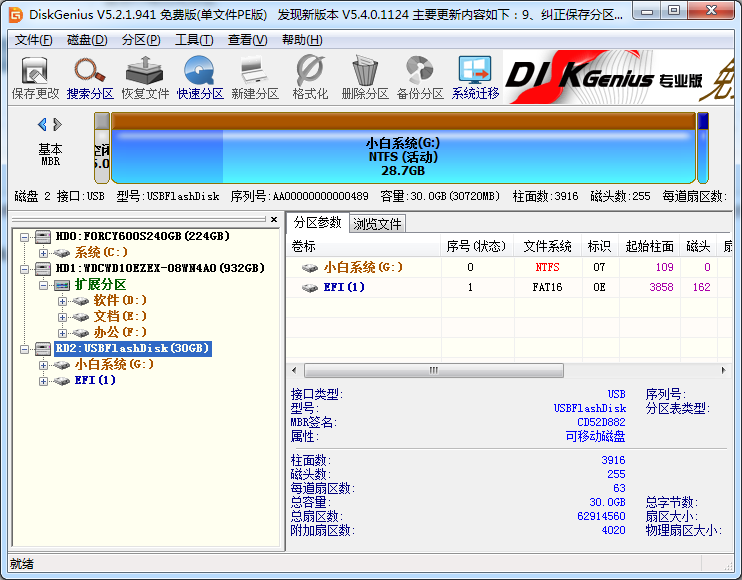Go to the previous disk with left arrow
The image size is (742, 580).
(42, 125)
